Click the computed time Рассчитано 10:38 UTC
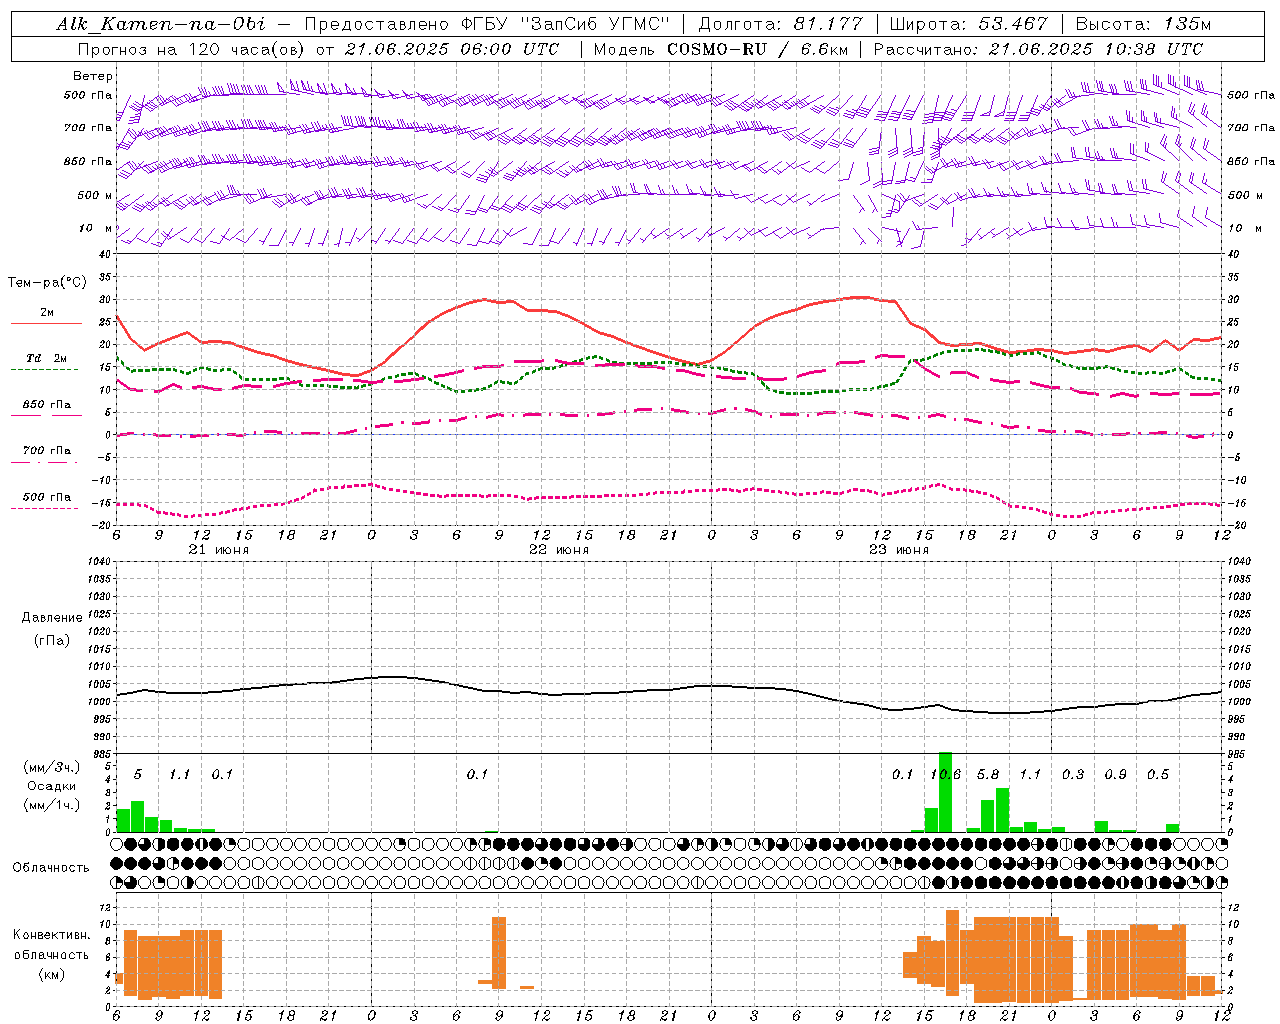Screen dimensions: 1280x1024 click(x=1038, y=49)
